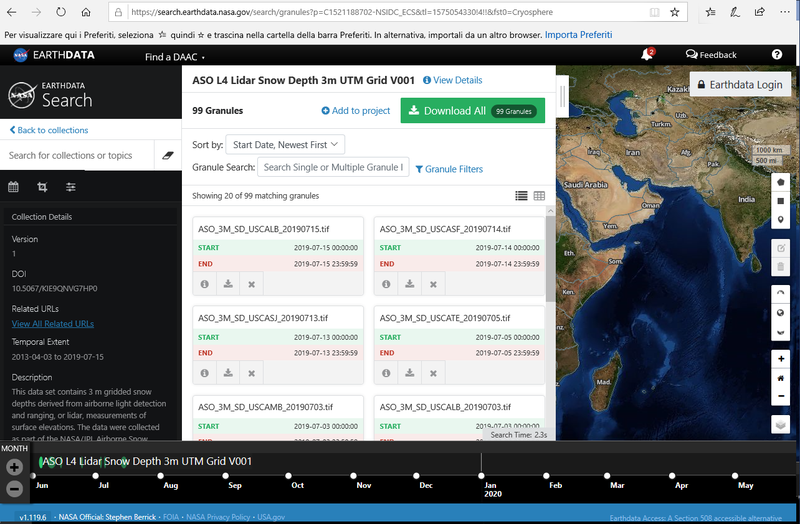Open View All Related URLs
This screenshot has height=524, width=800.
coord(53,323)
